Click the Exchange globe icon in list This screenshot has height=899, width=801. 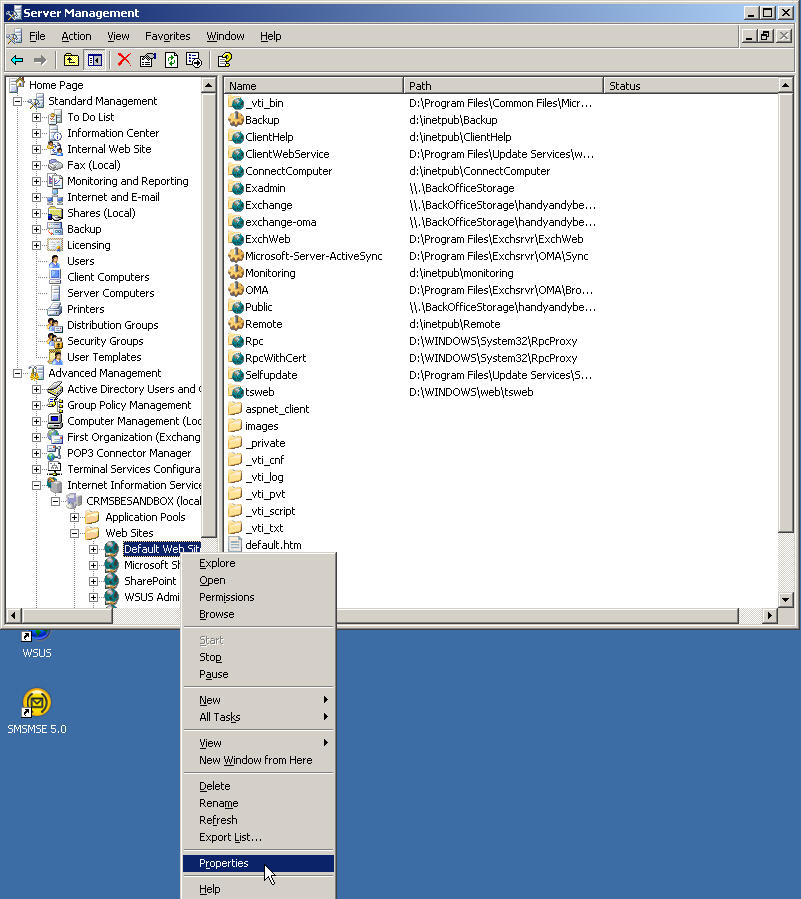click(236, 205)
